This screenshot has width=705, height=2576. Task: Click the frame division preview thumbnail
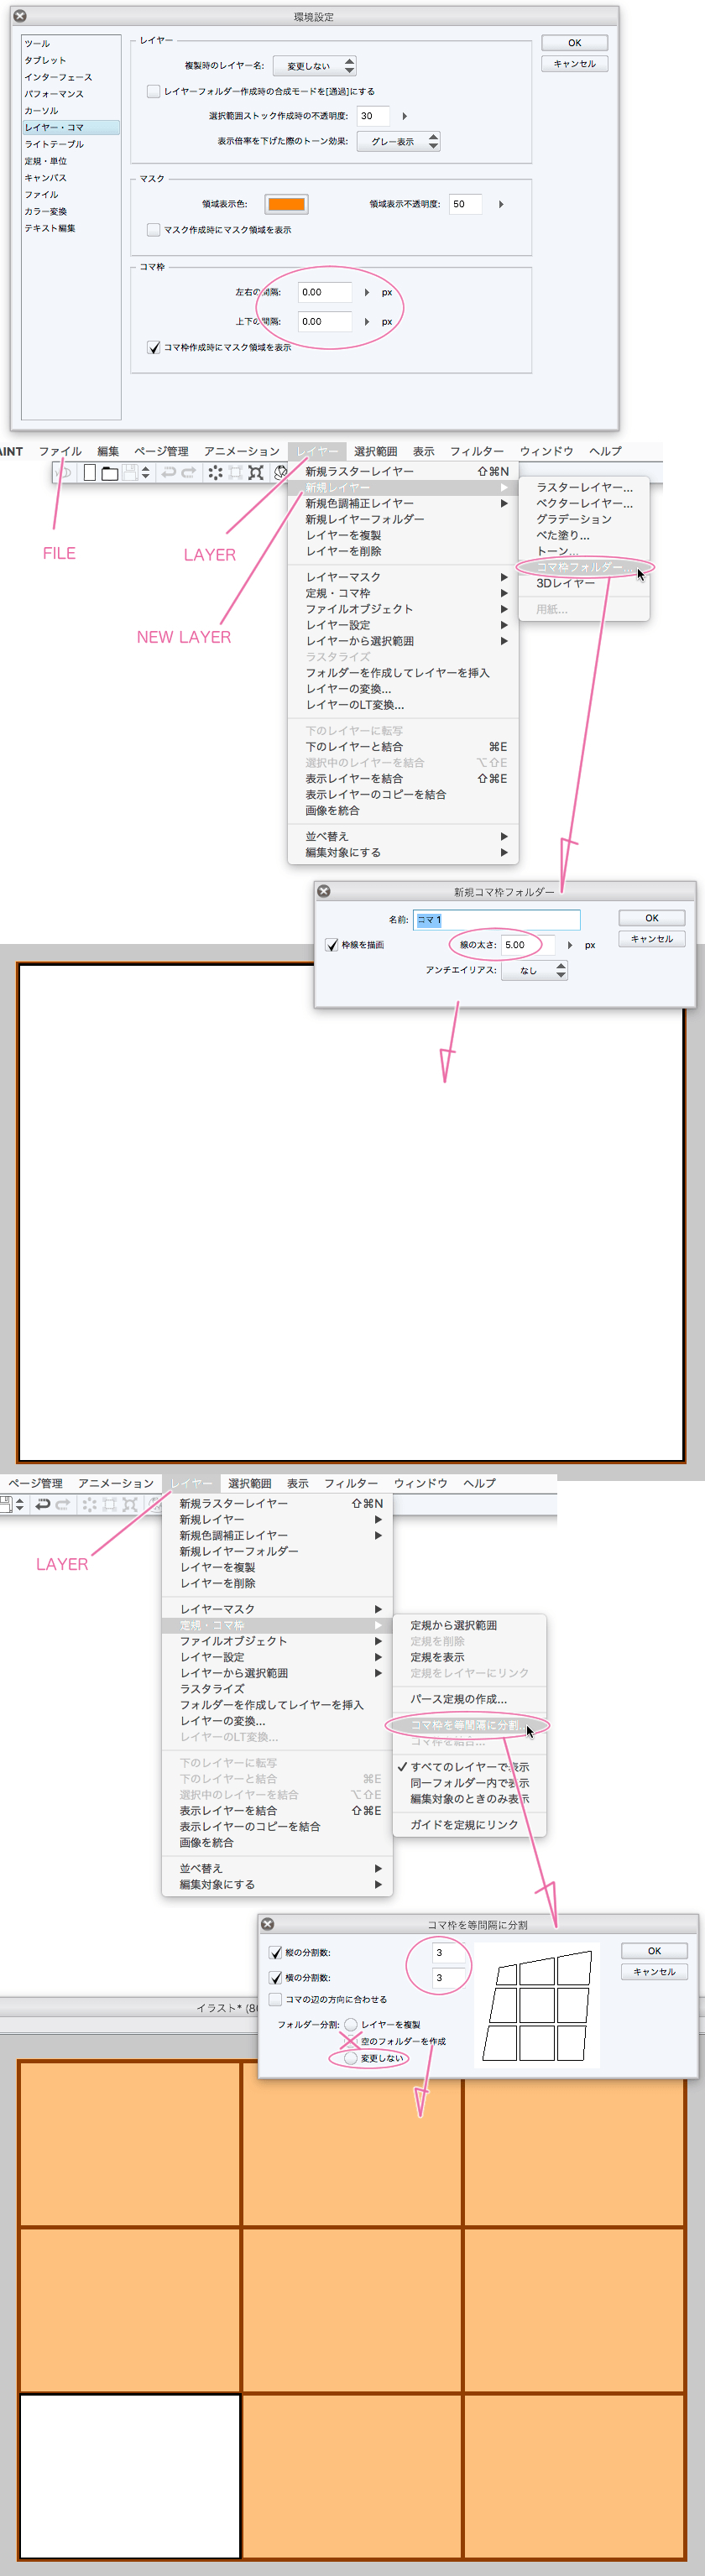click(x=537, y=2005)
